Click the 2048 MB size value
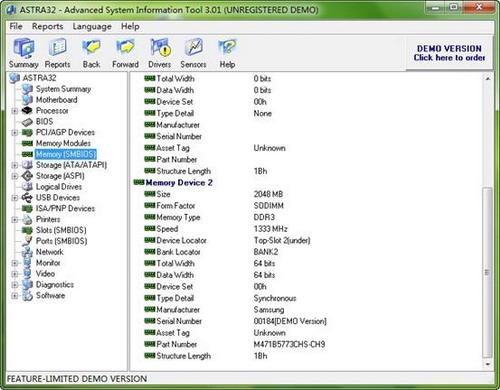The image size is (500, 390). point(268,194)
